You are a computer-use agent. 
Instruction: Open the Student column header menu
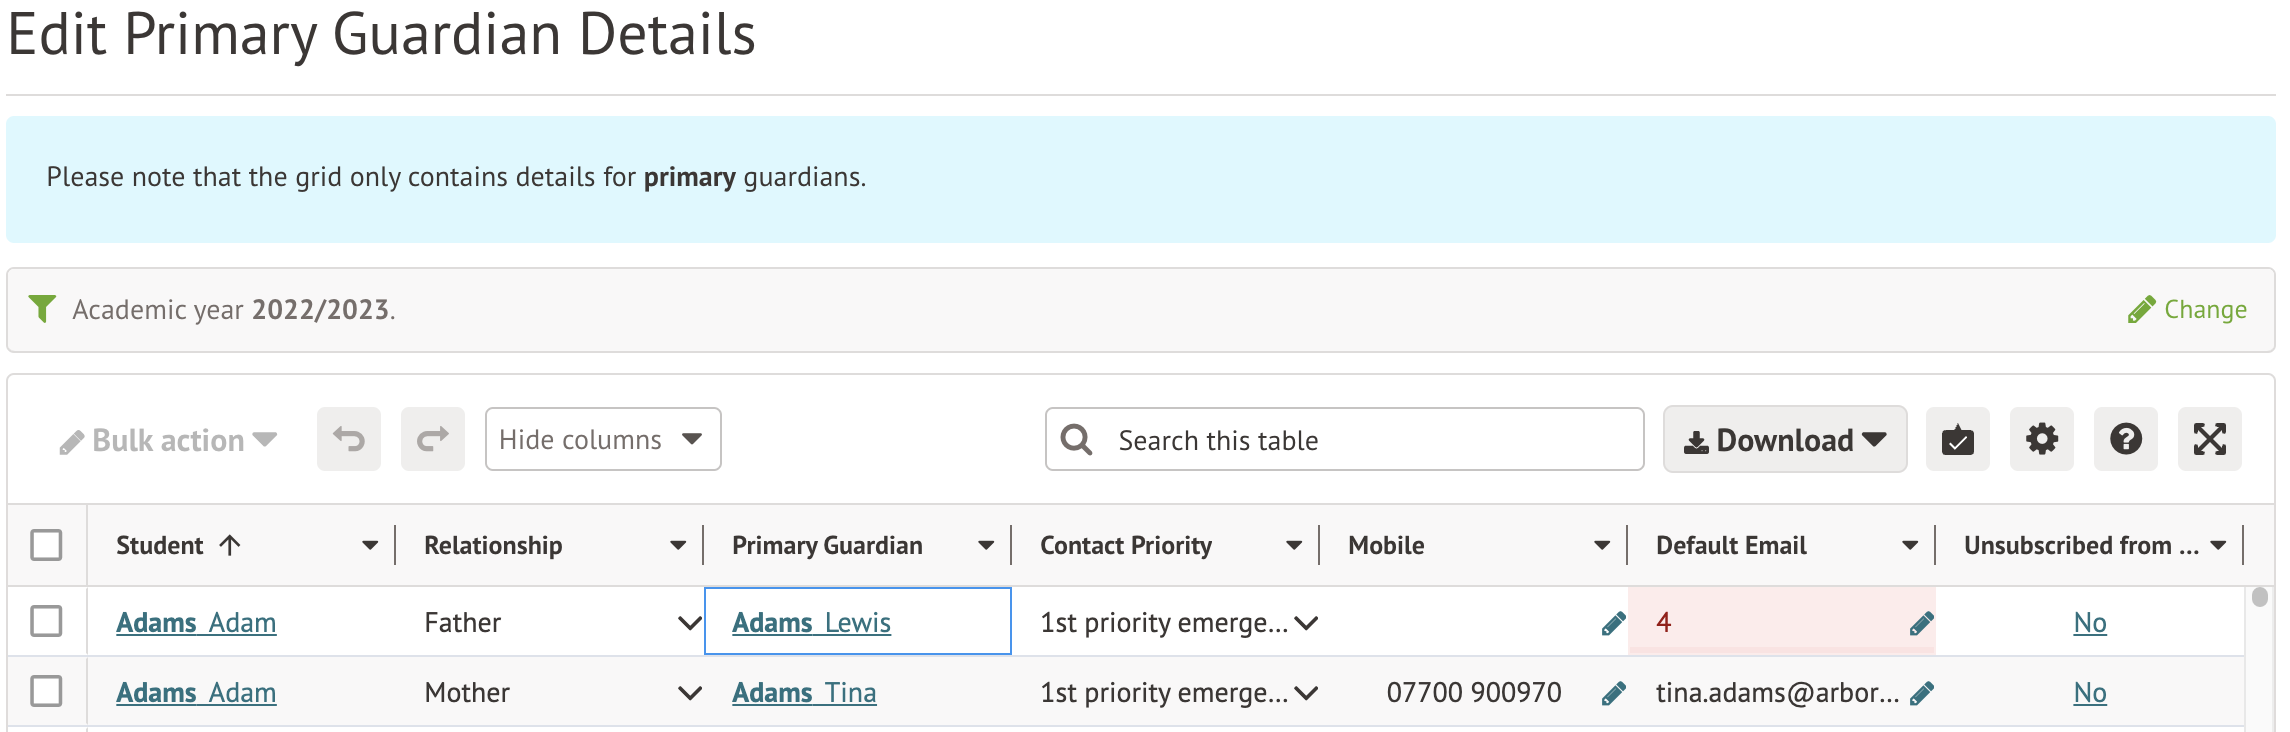pos(370,545)
